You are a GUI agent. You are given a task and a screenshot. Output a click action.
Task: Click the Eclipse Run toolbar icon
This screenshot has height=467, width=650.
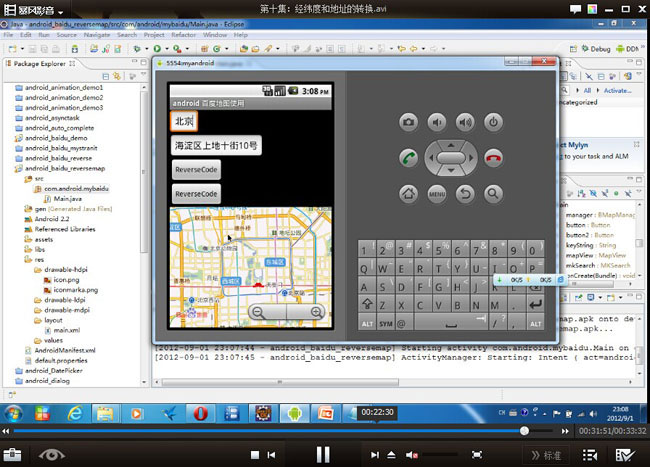point(157,49)
